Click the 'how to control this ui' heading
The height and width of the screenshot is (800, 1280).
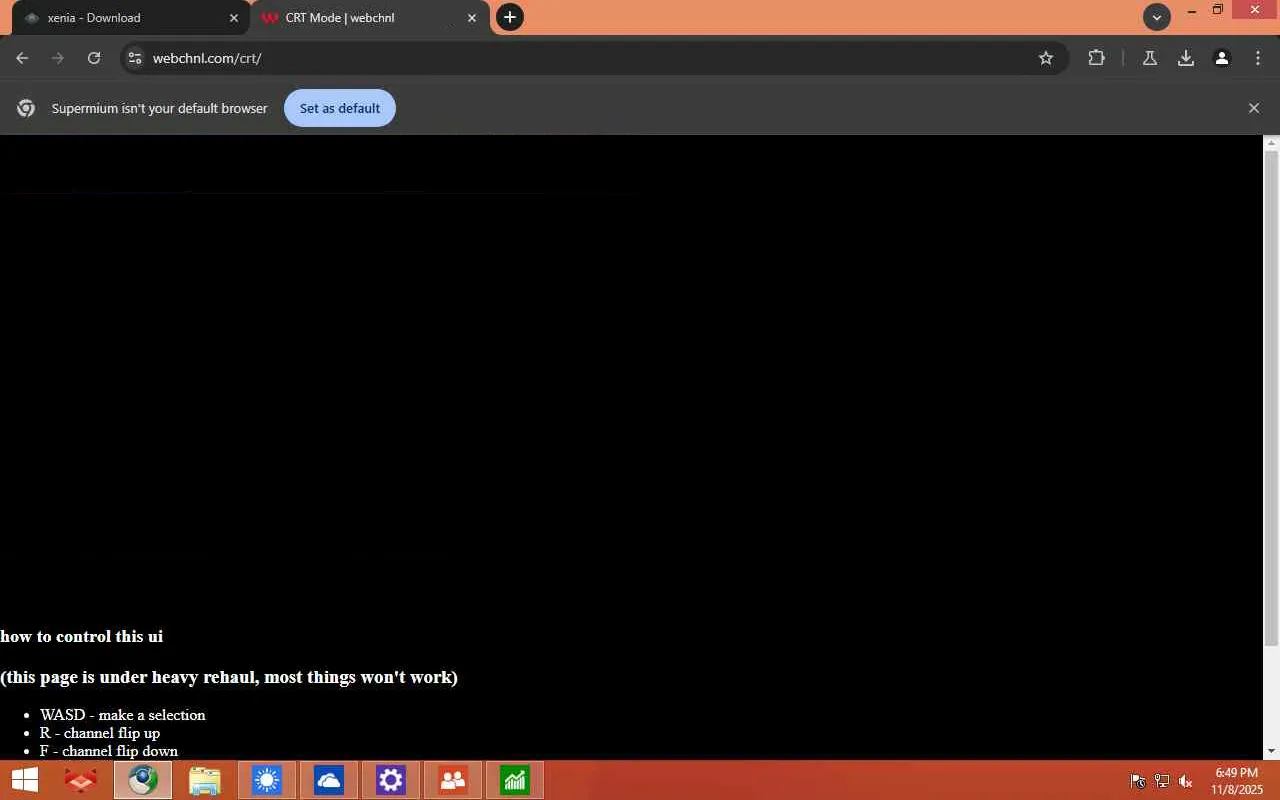point(81,636)
